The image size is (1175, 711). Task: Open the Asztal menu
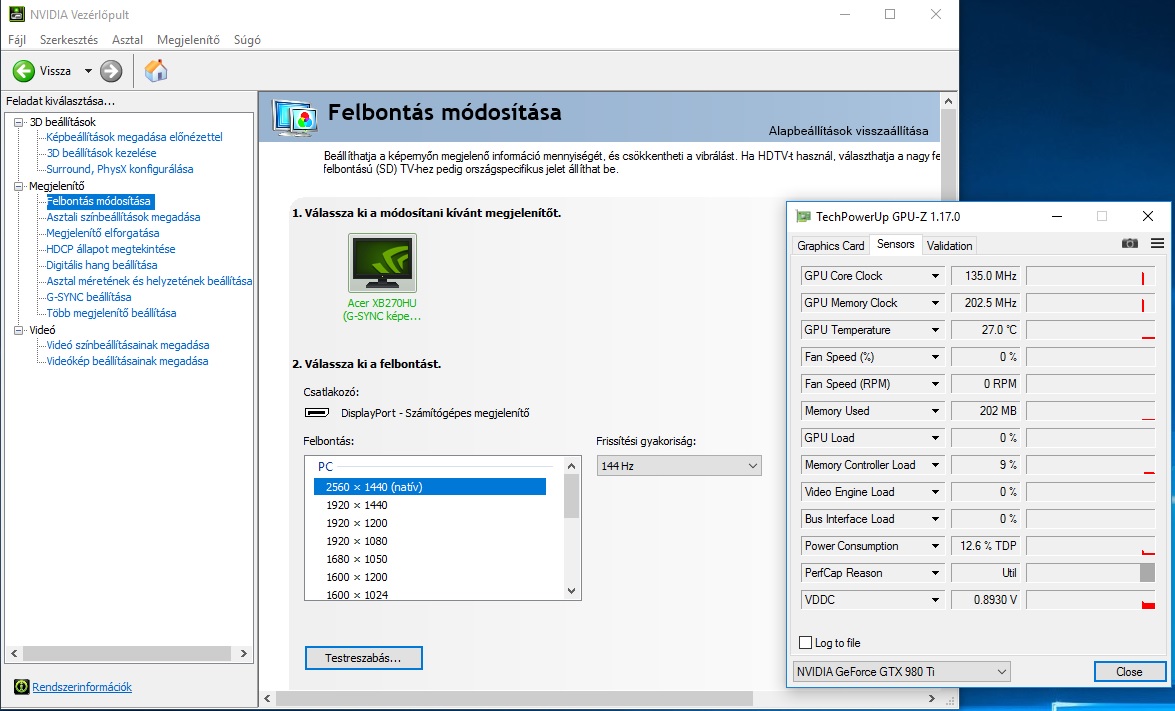[127, 40]
